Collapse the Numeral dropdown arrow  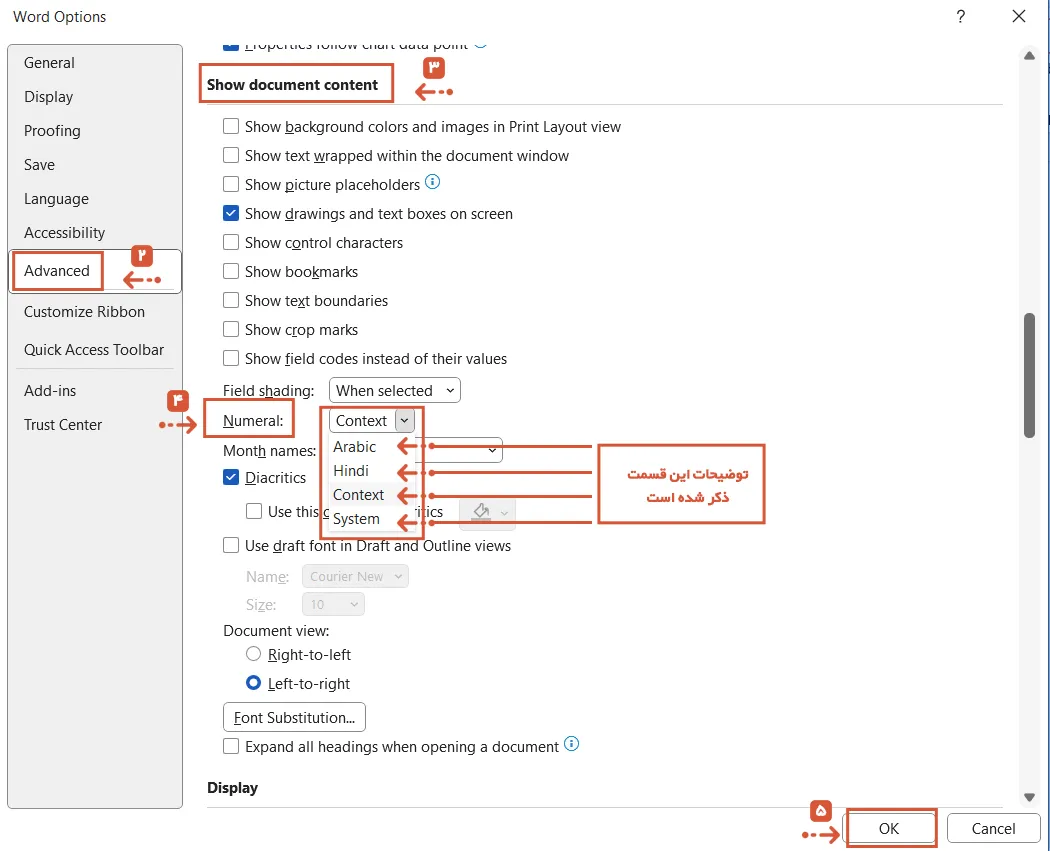(x=404, y=420)
